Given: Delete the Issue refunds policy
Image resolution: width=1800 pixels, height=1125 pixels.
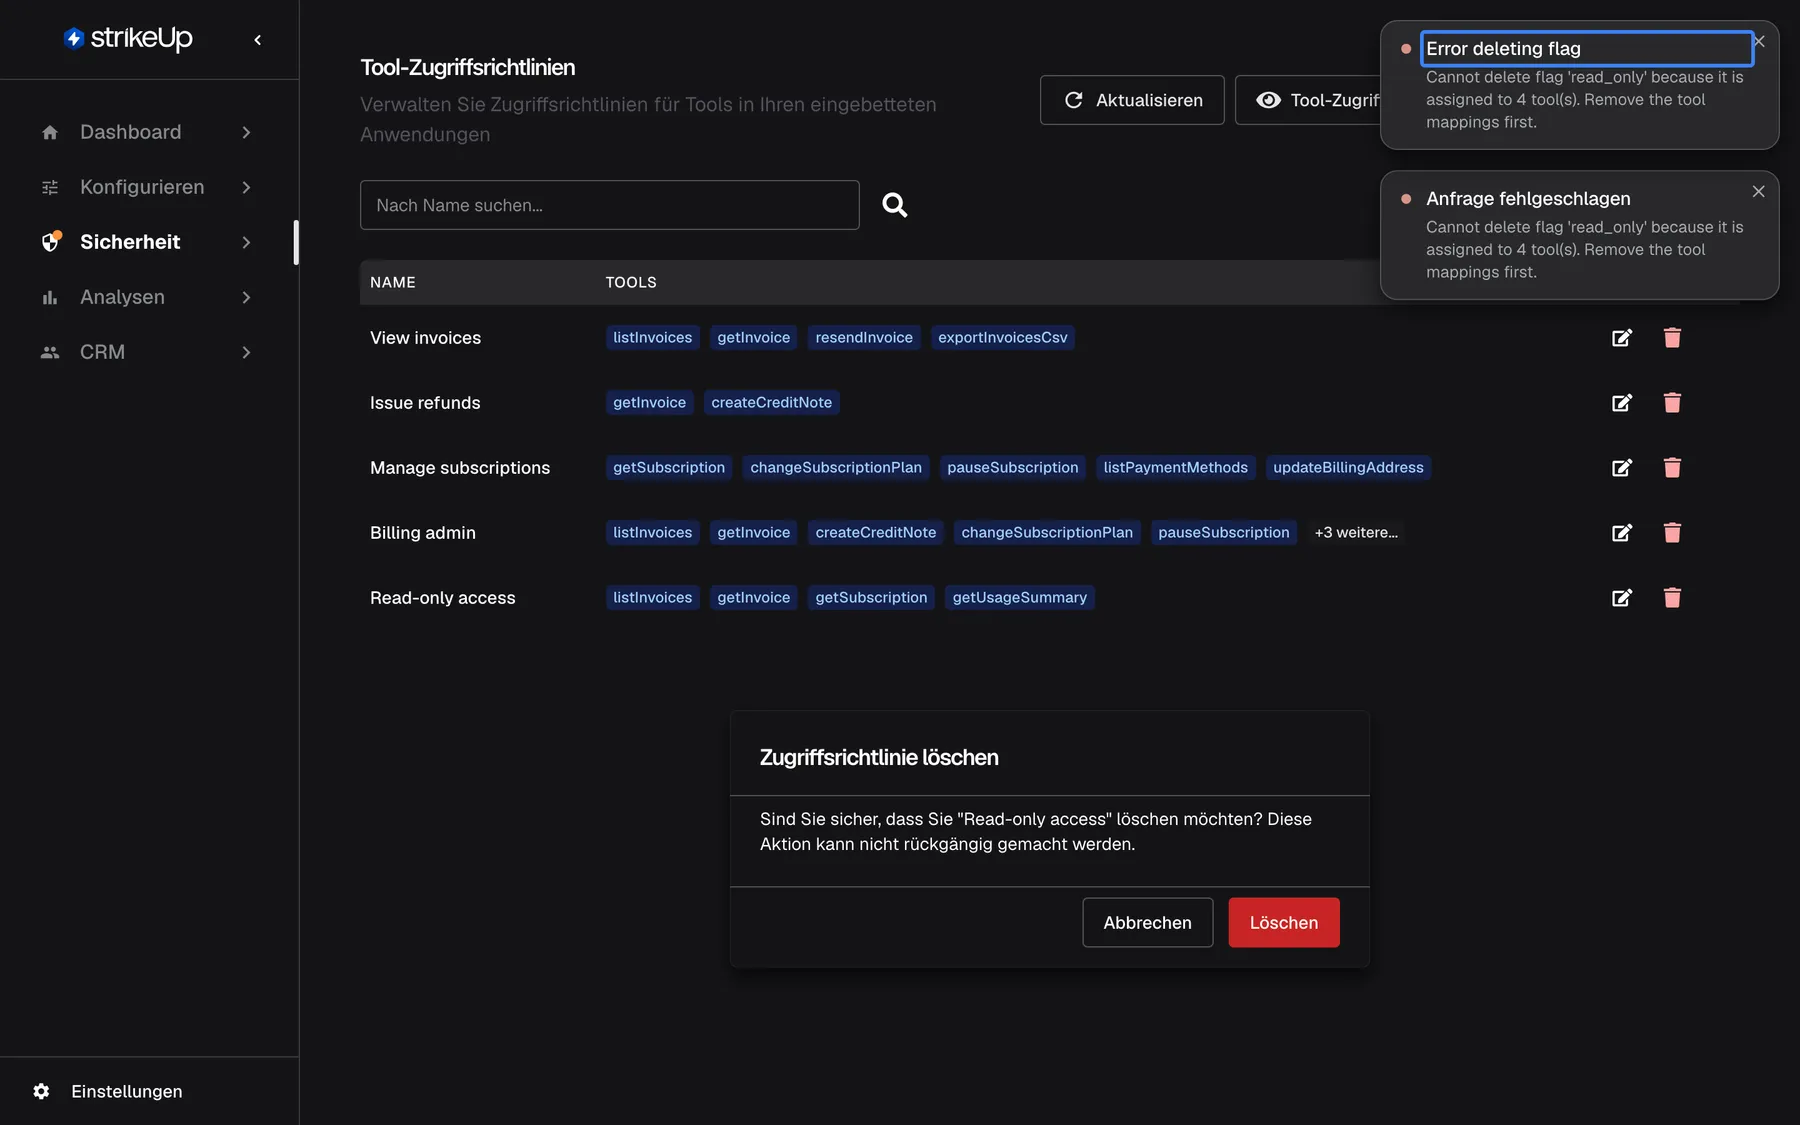Looking at the screenshot, I should (1672, 403).
